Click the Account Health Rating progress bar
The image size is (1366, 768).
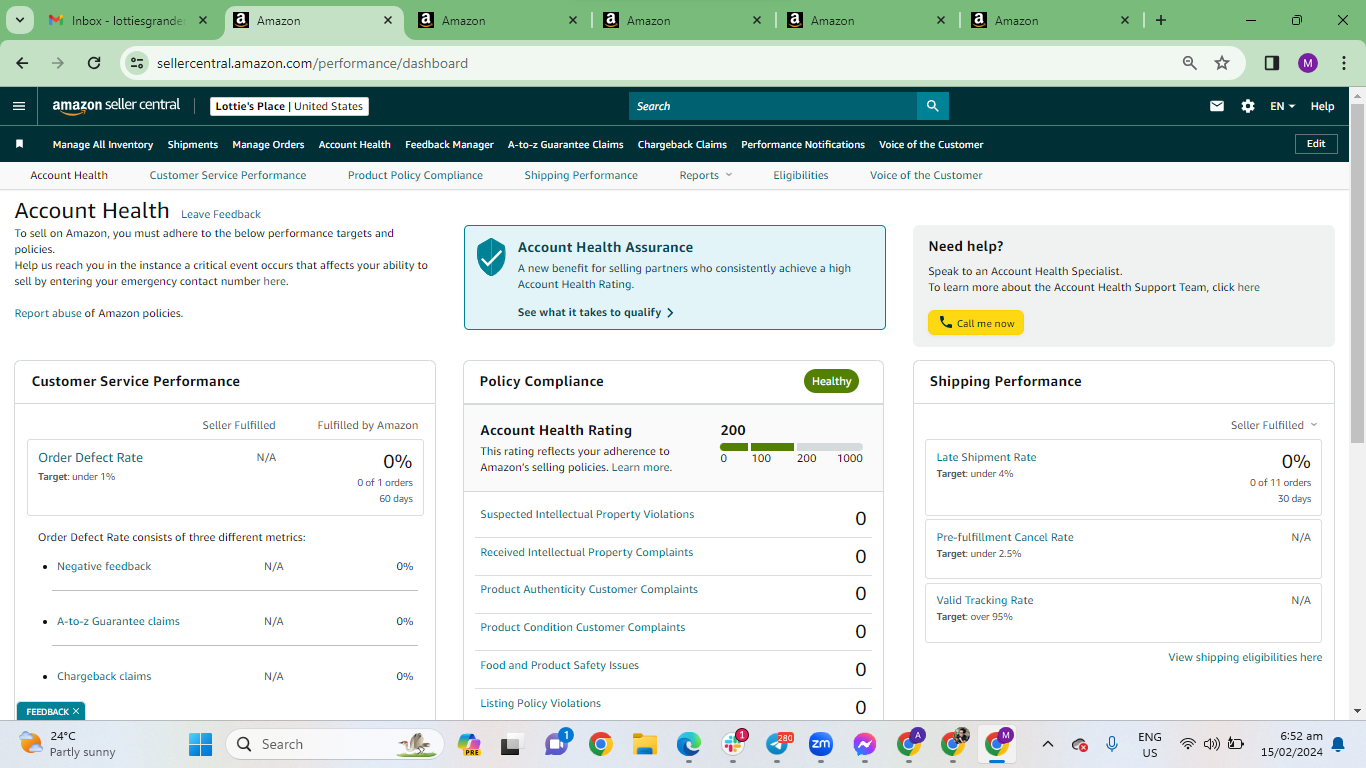pos(791,447)
